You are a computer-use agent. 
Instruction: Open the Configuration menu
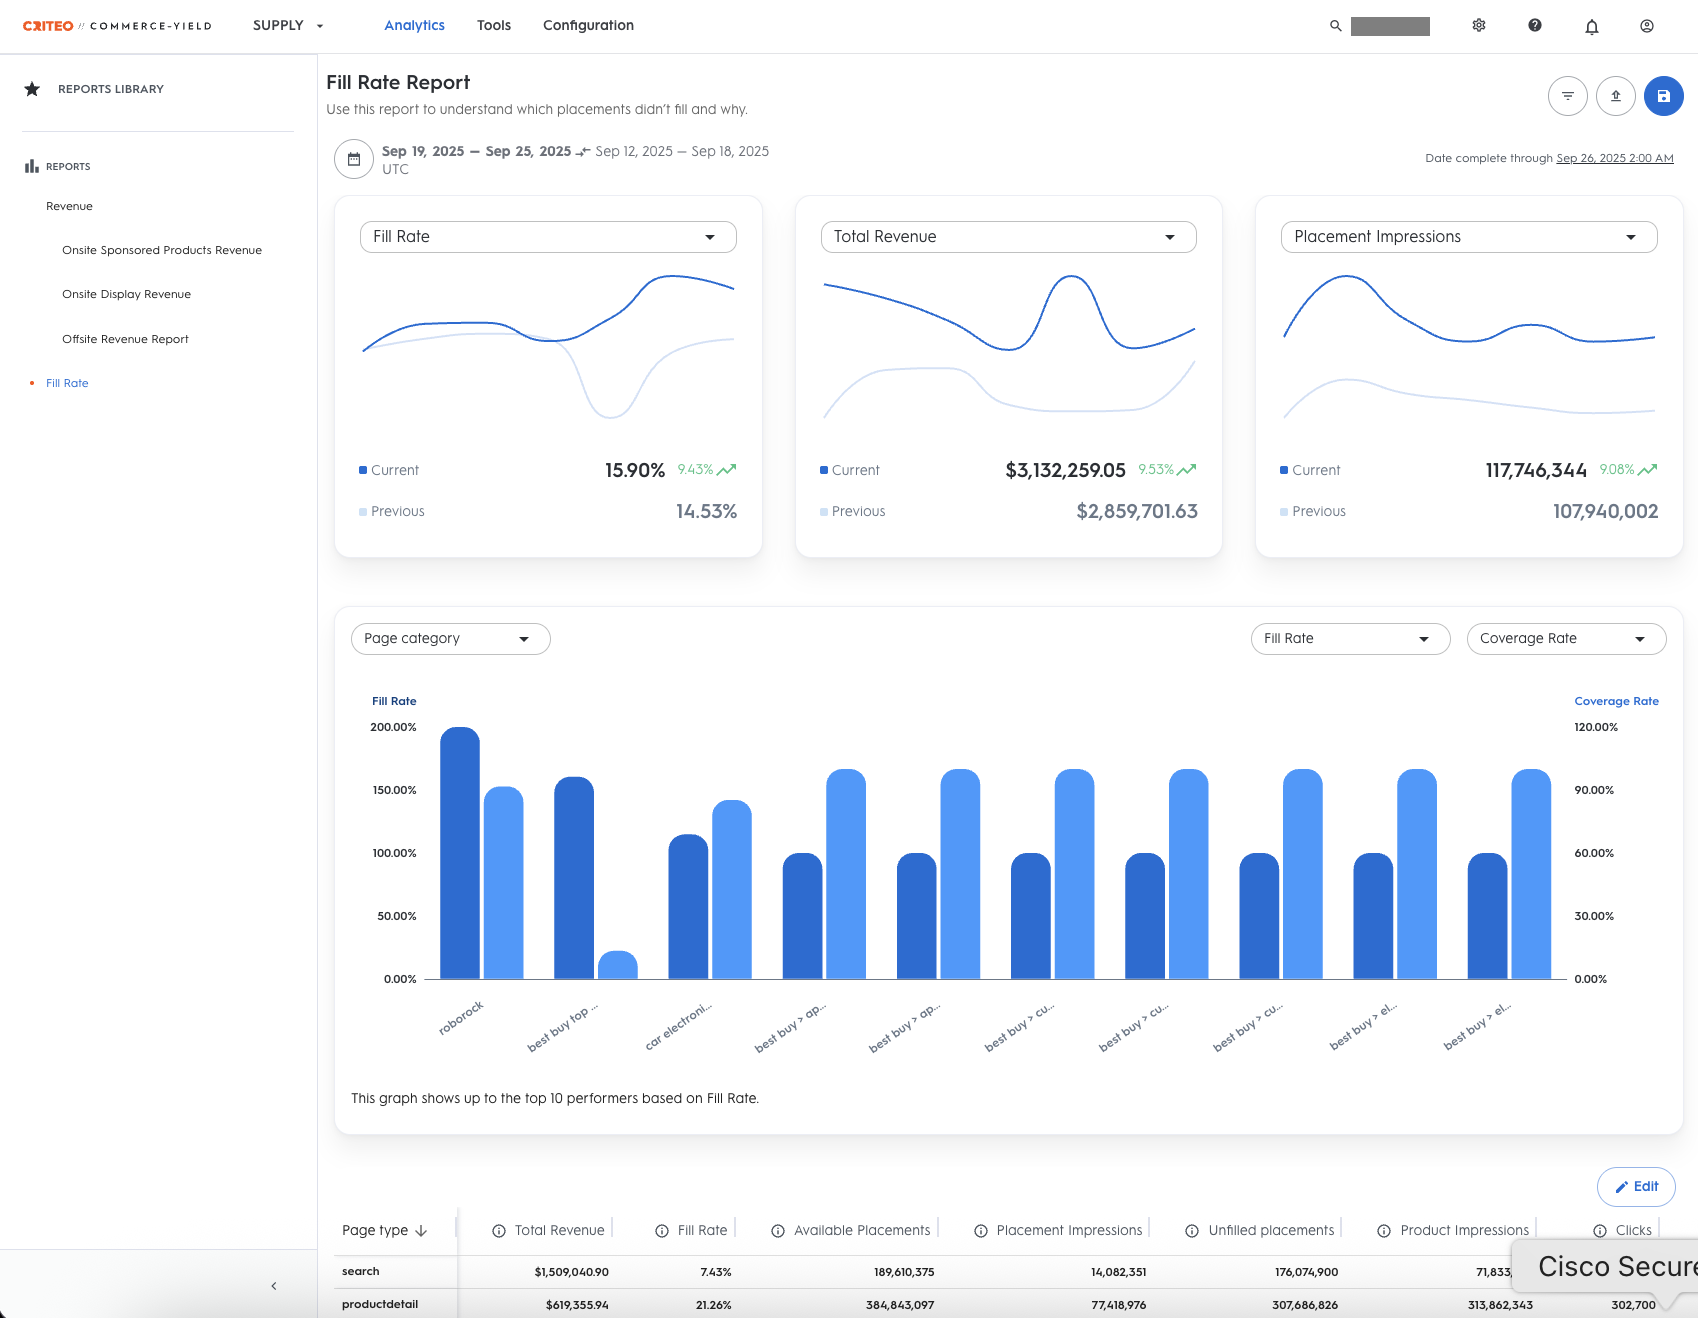pos(588,26)
